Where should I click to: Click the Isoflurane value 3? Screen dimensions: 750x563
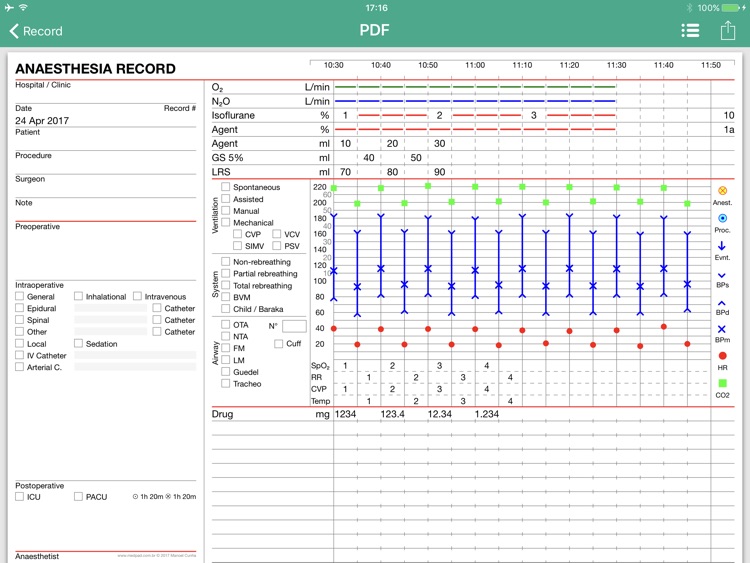[x=534, y=115]
